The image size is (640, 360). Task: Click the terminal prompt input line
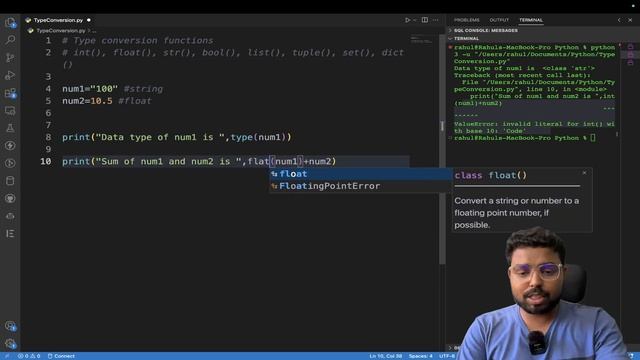(x=524, y=138)
